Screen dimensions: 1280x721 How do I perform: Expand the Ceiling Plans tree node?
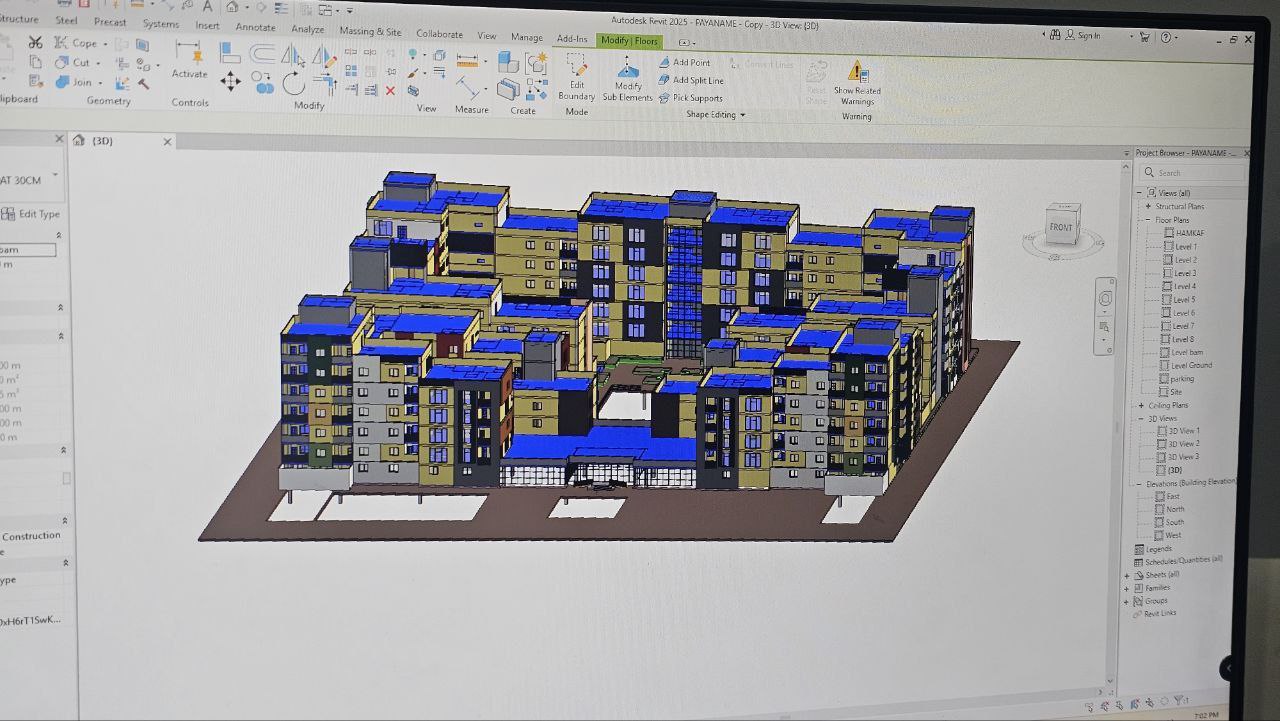(x=1141, y=405)
